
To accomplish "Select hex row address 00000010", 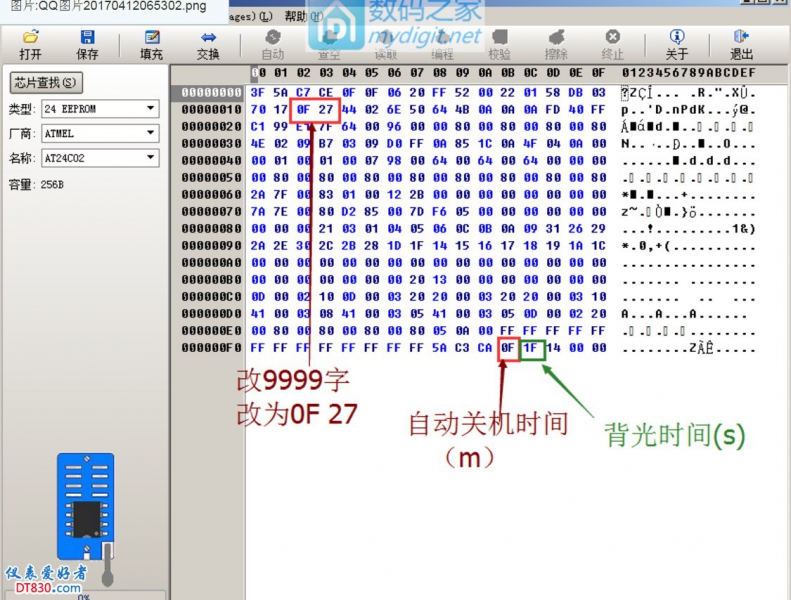I will point(211,109).
